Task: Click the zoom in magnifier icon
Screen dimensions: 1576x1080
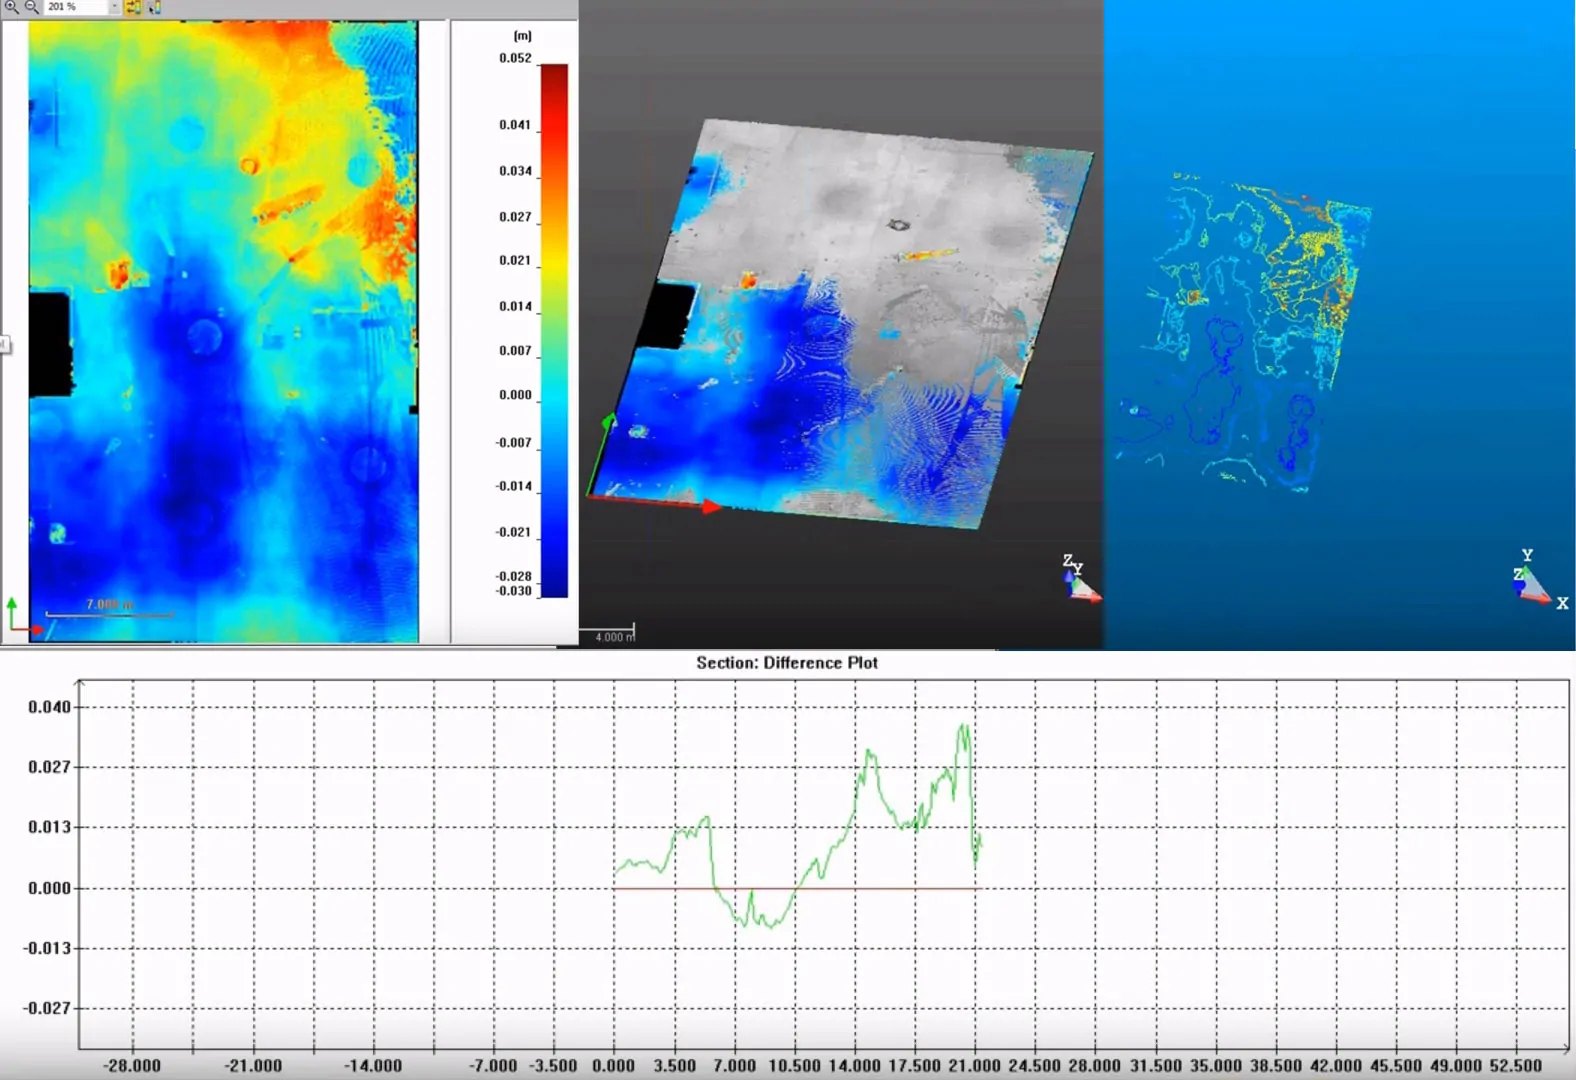Action: (12, 6)
